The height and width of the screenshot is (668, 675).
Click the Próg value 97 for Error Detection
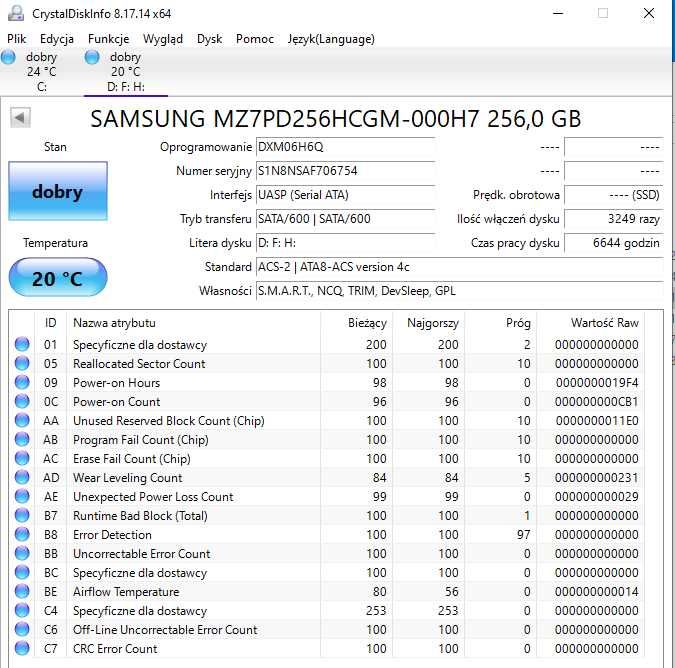(x=523, y=535)
